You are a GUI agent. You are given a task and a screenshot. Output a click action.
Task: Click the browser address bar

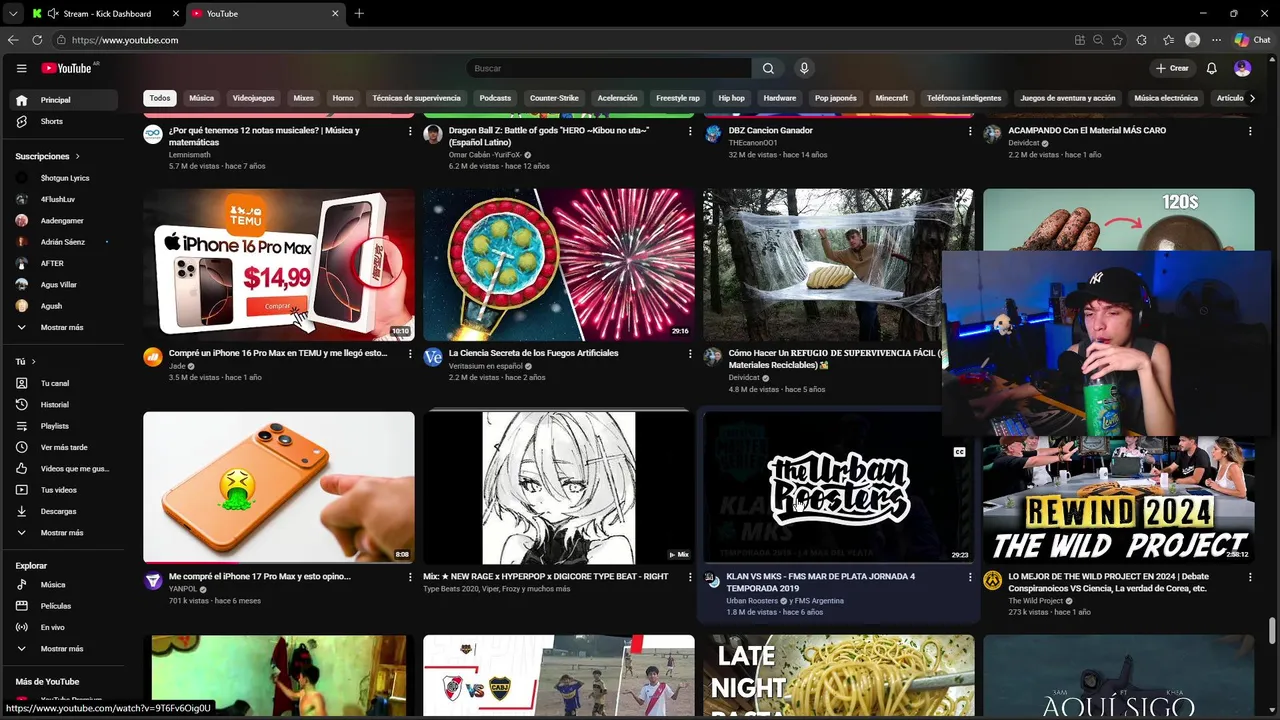coord(560,40)
